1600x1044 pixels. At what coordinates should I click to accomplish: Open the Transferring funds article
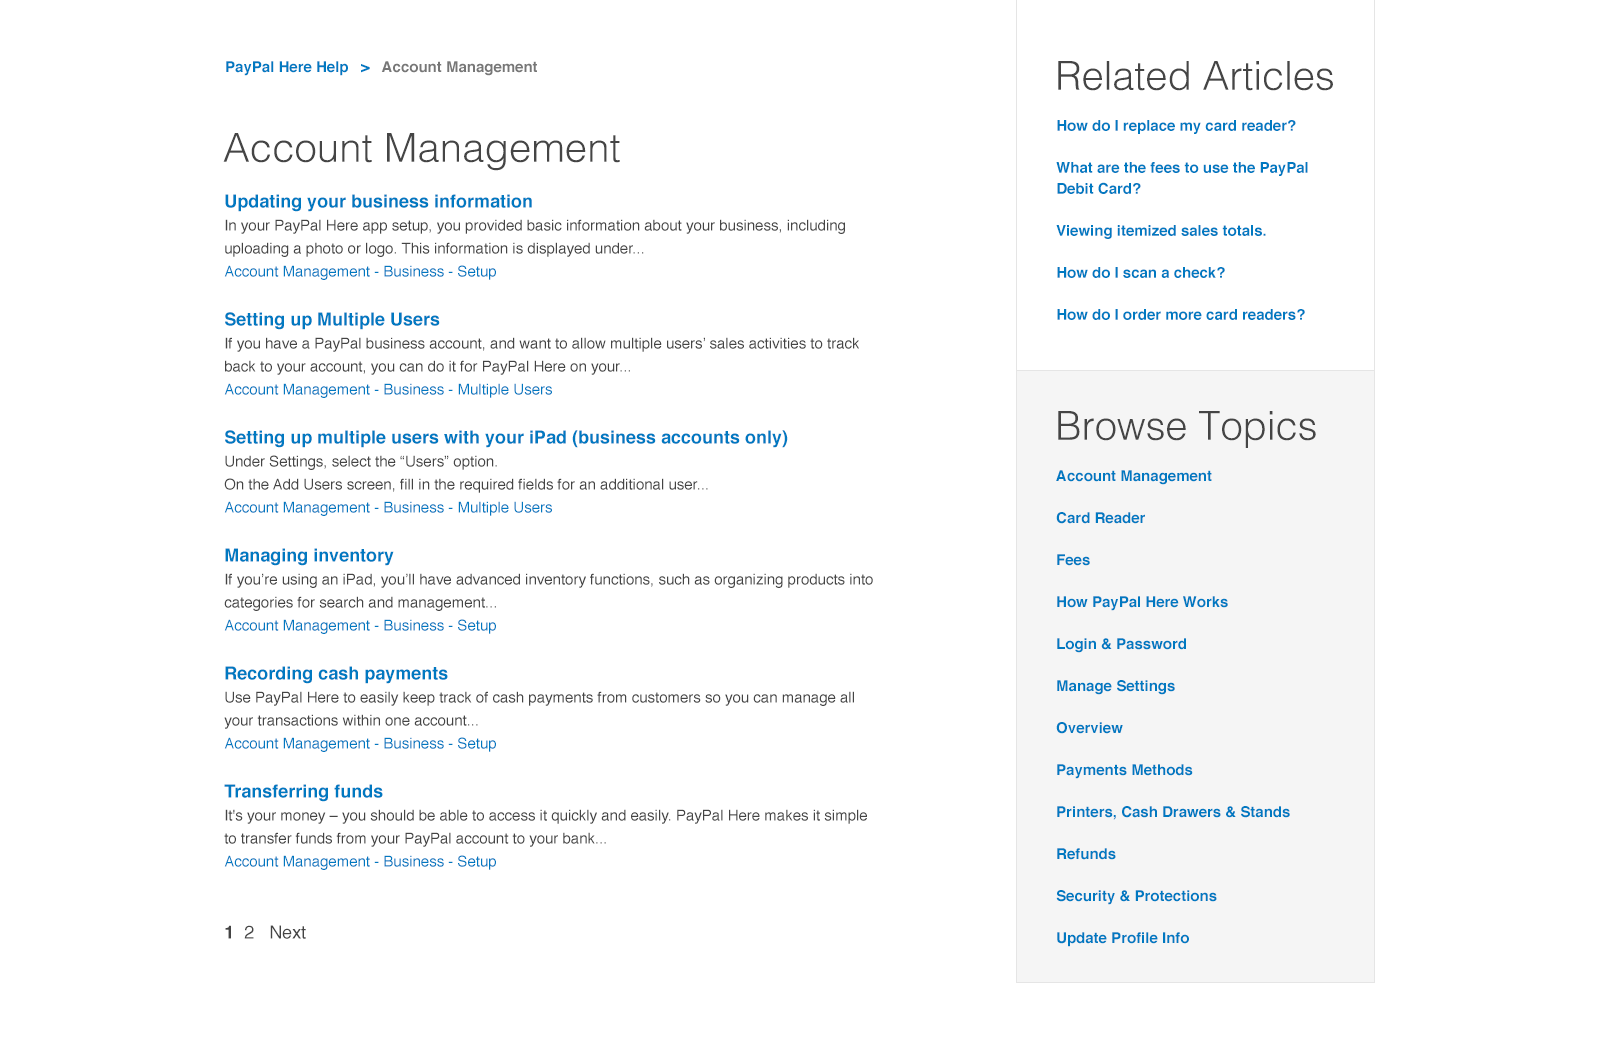point(304,791)
